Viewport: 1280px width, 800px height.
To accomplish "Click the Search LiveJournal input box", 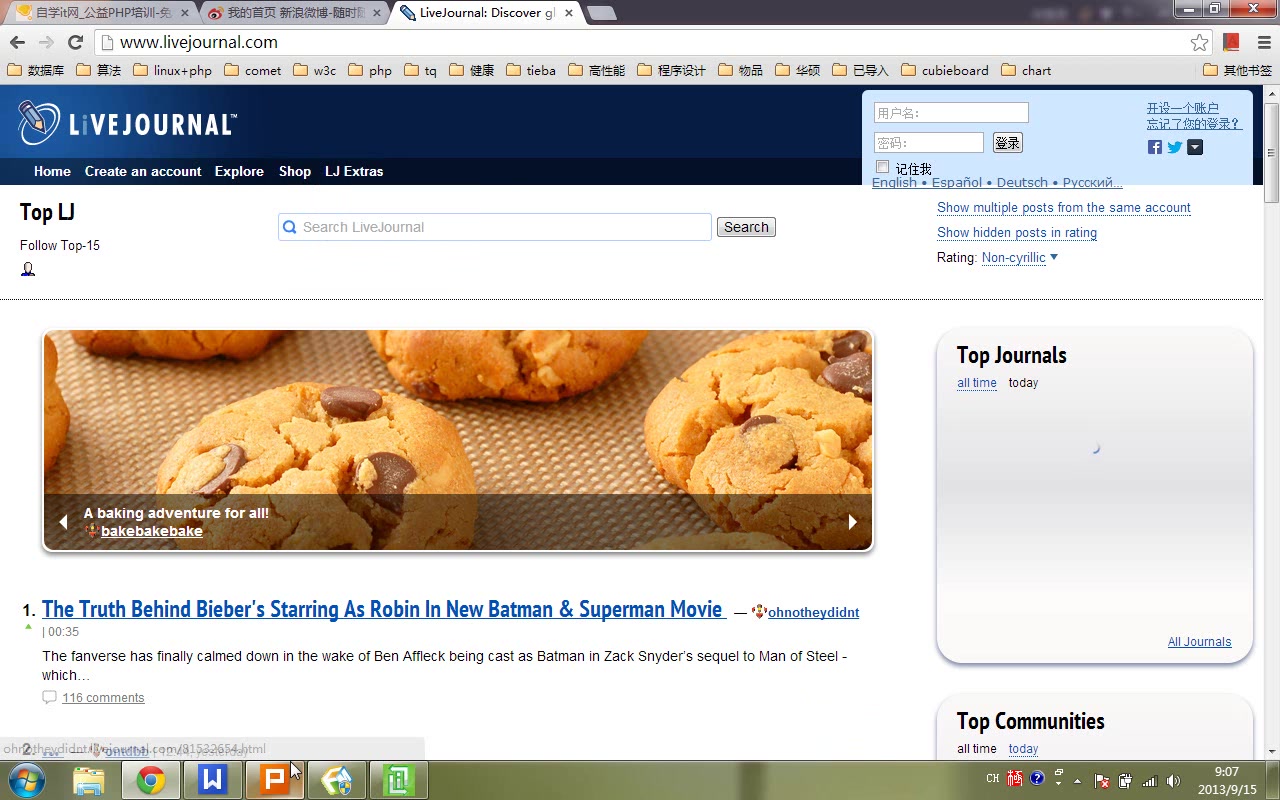I will click(495, 227).
